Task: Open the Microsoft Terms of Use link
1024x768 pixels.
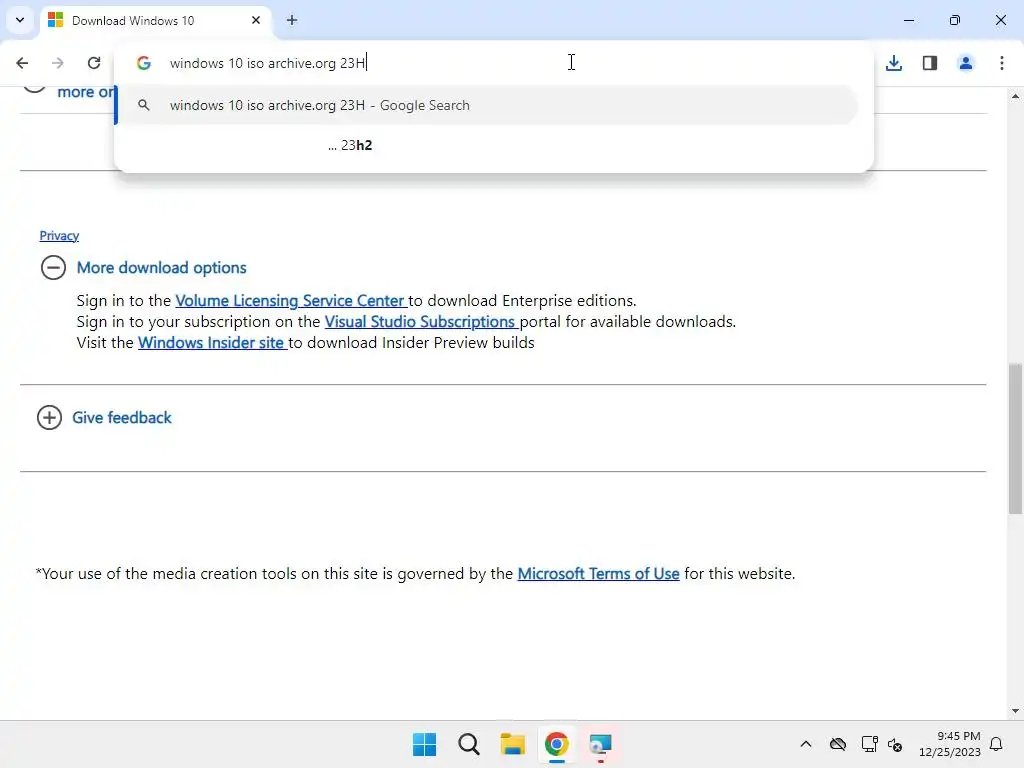Action: [x=598, y=573]
